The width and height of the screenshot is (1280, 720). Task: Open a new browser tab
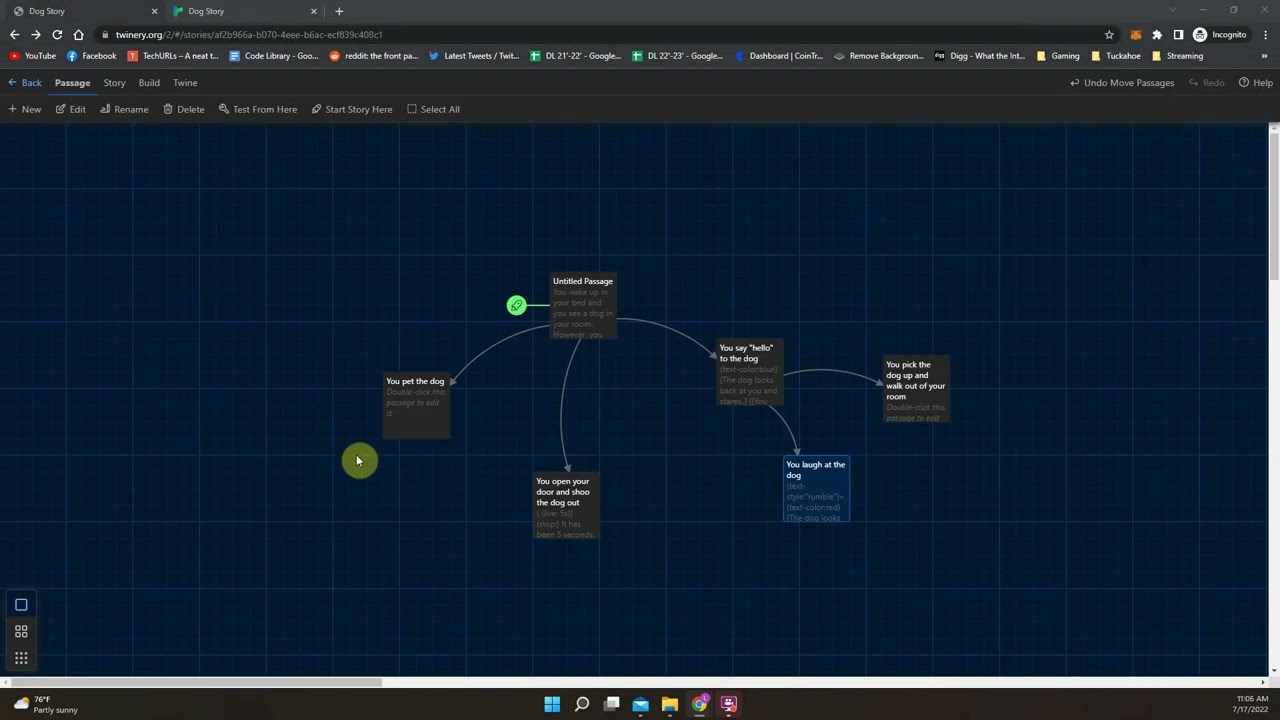click(x=339, y=11)
